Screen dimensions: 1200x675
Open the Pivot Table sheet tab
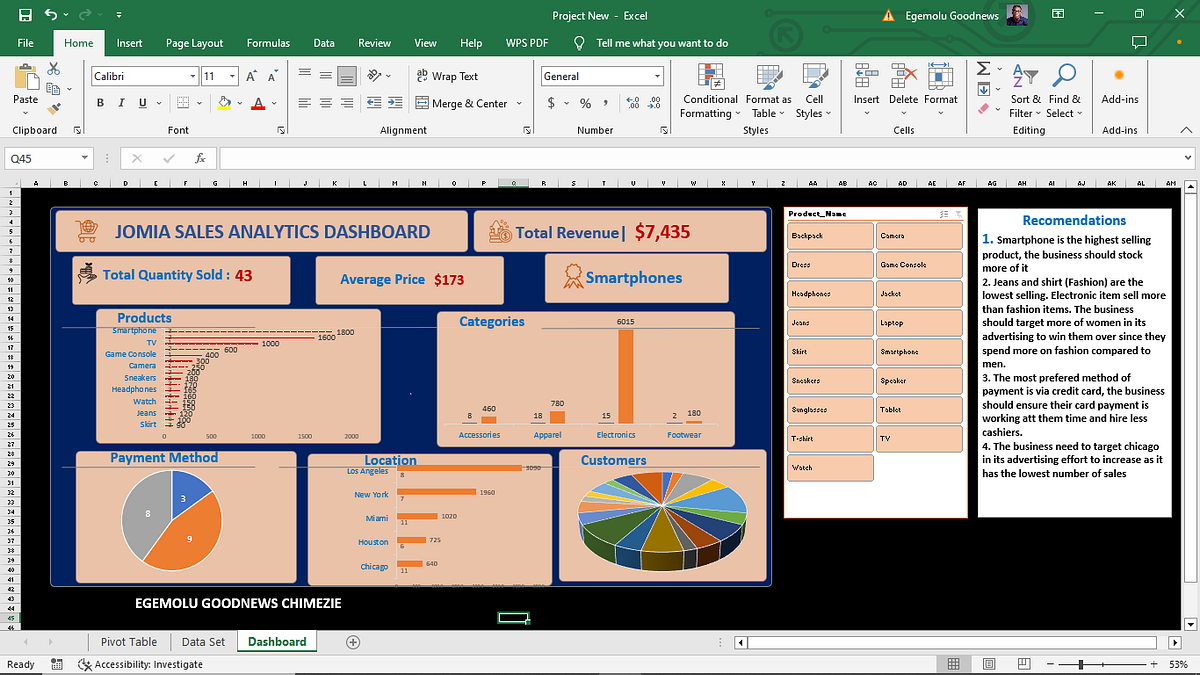point(128,641)
